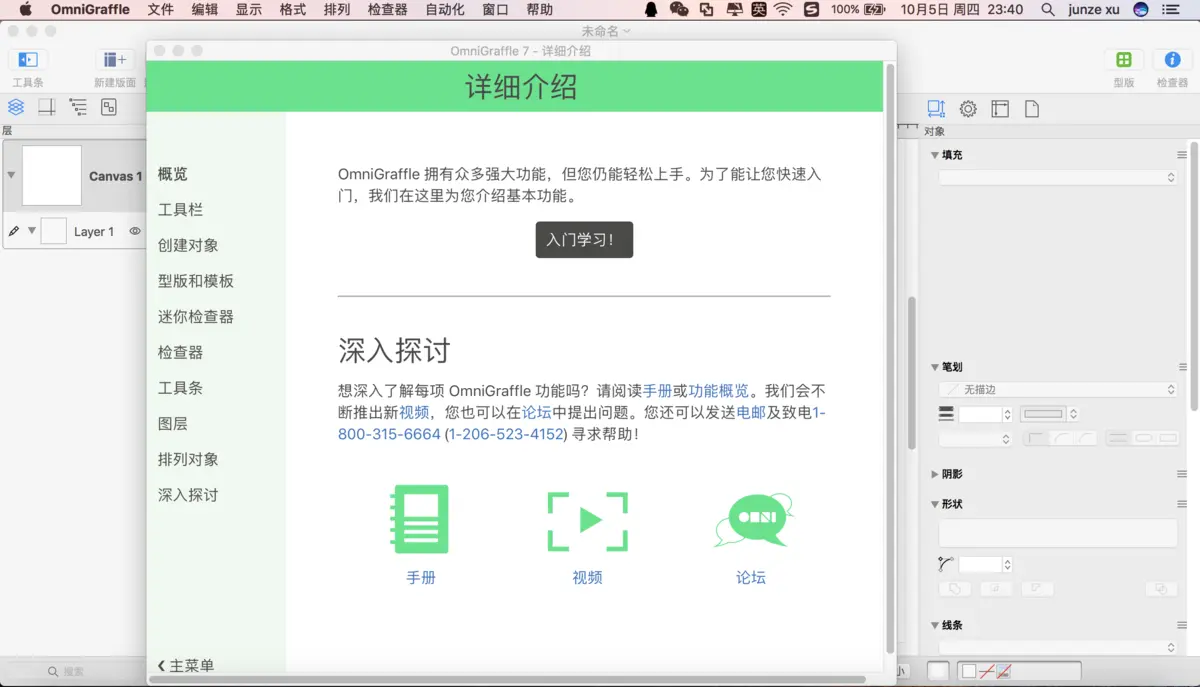The height and width of the screenshot is (687, 1200).
Task: Select the Object inspector tab icon
Action: (x=936, y=109)
